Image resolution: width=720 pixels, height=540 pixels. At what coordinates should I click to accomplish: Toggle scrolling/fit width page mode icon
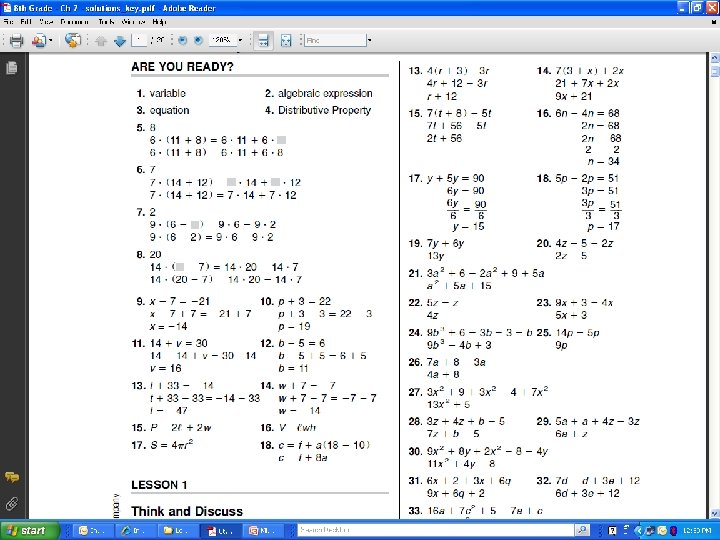point(263,40)
